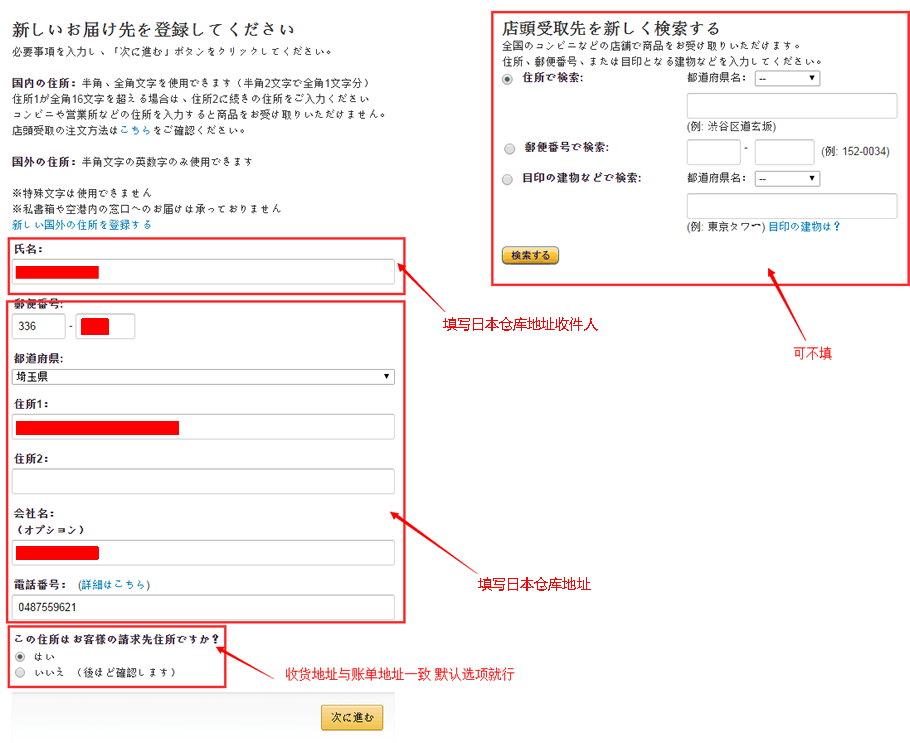
Task: Click the 氏名 name input field
Action: [203, 272]
